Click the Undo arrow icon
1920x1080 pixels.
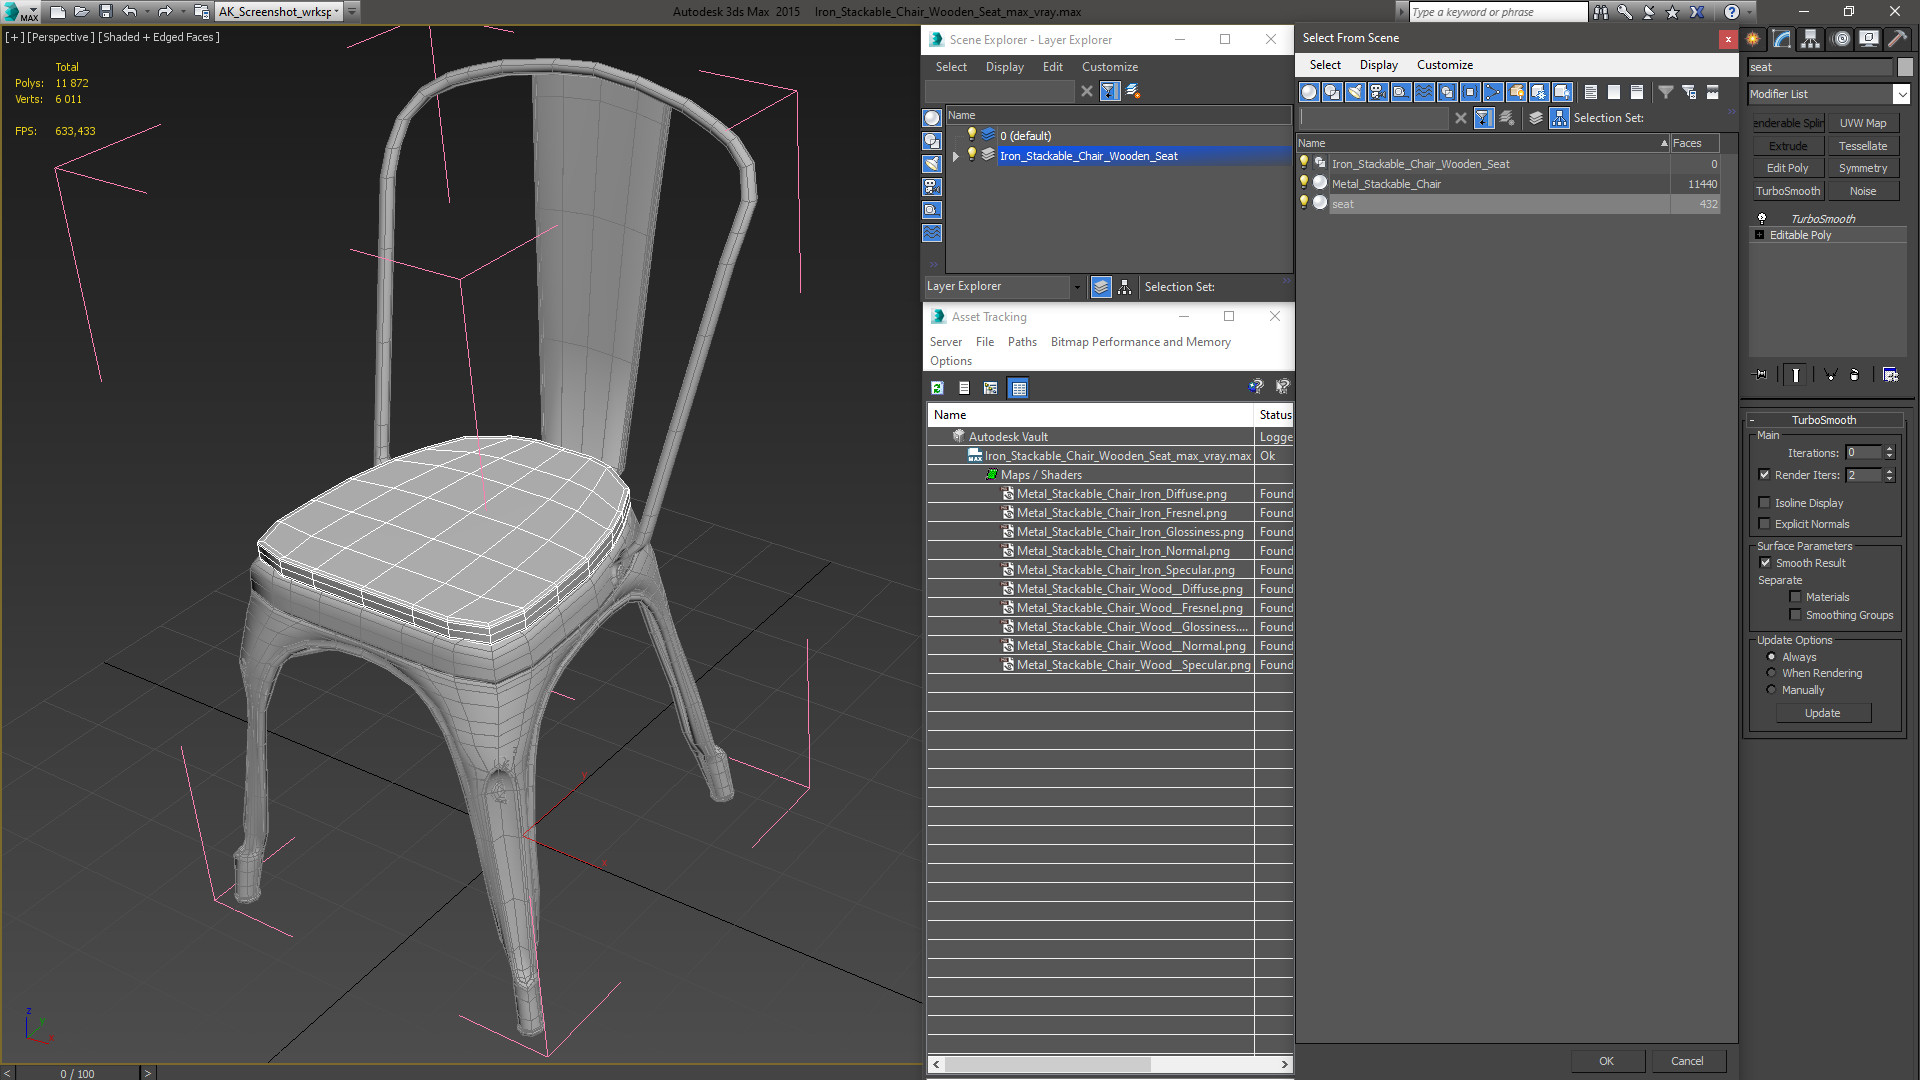click(x=129, y=12)
